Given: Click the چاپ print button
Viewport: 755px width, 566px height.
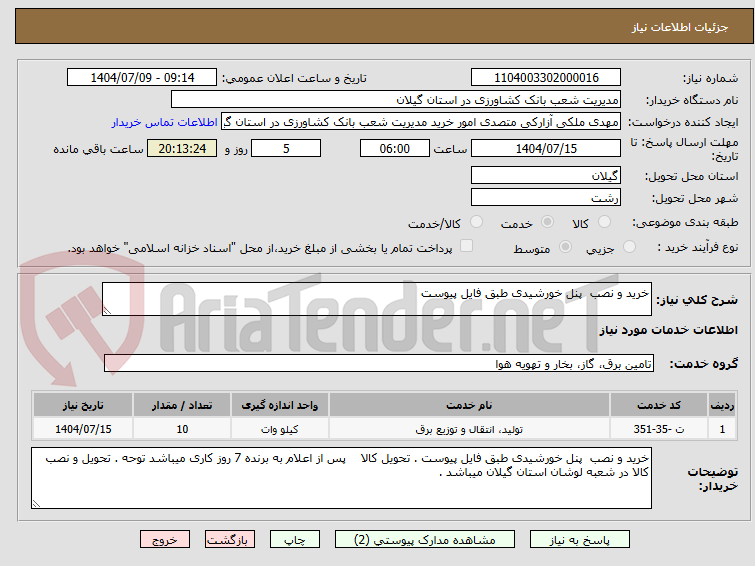Looking at the screenshot, I should pos(295,540).
